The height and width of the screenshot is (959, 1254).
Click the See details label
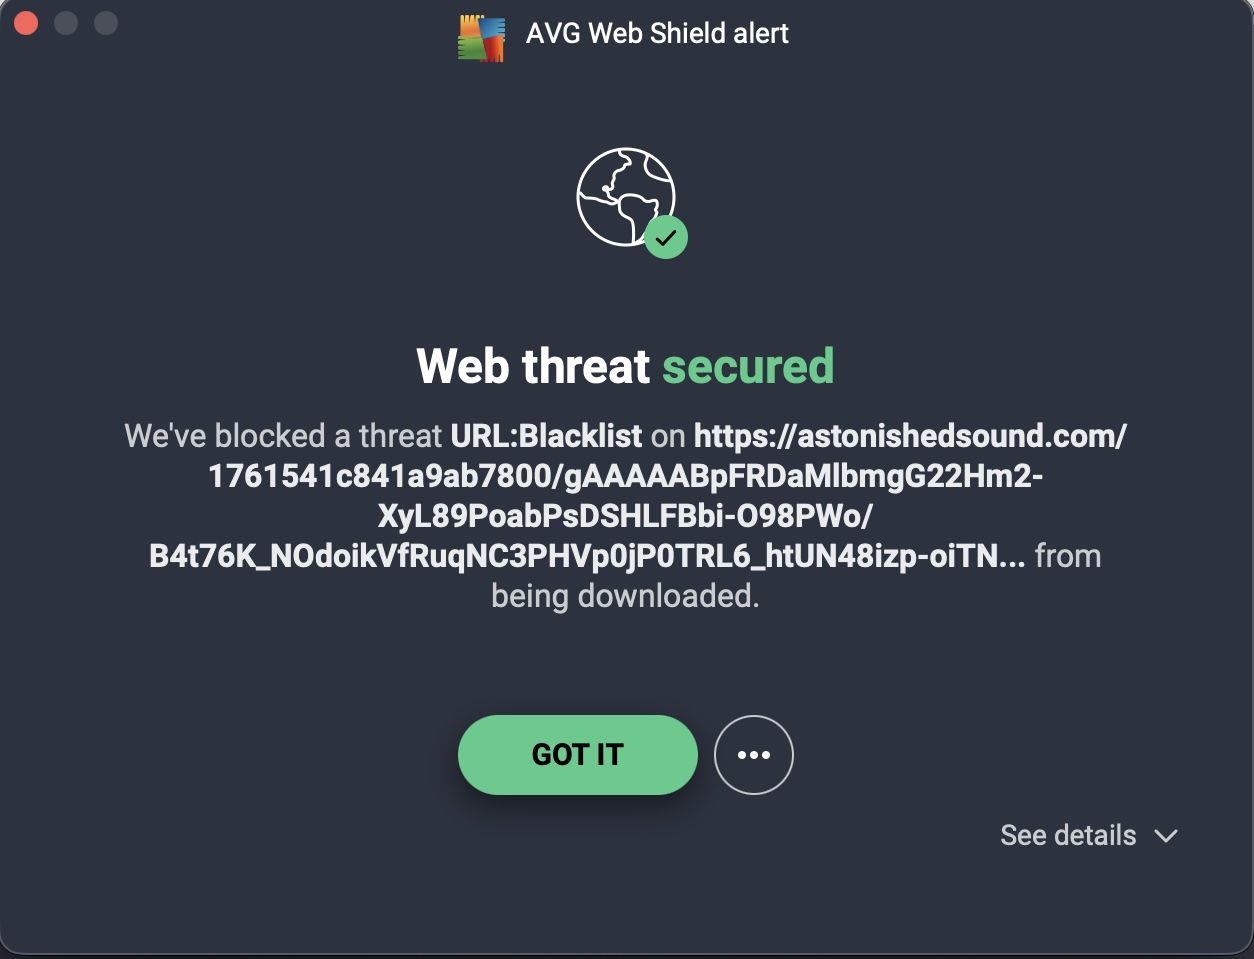click(1068, 836)
